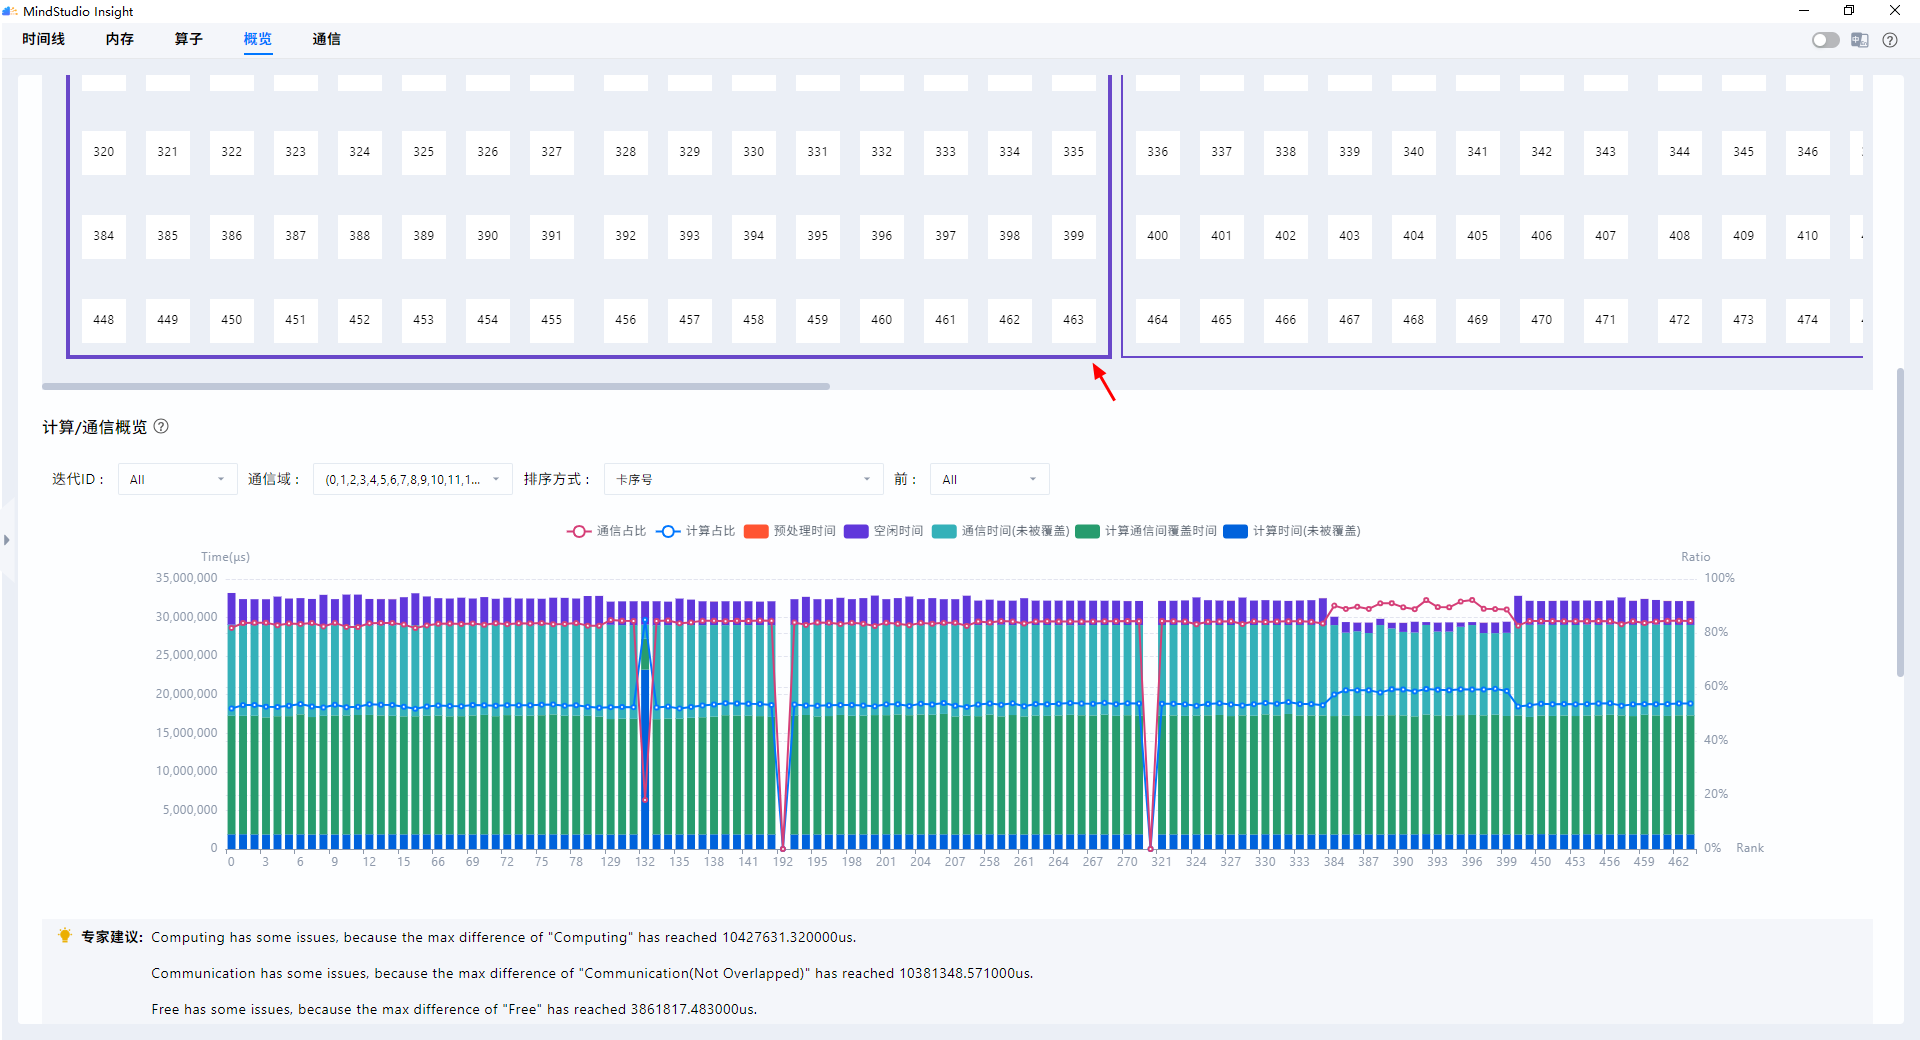Click the Communication issue suggestion text
Viewport: 1920px width, 1040px height.
click(592, 973)
